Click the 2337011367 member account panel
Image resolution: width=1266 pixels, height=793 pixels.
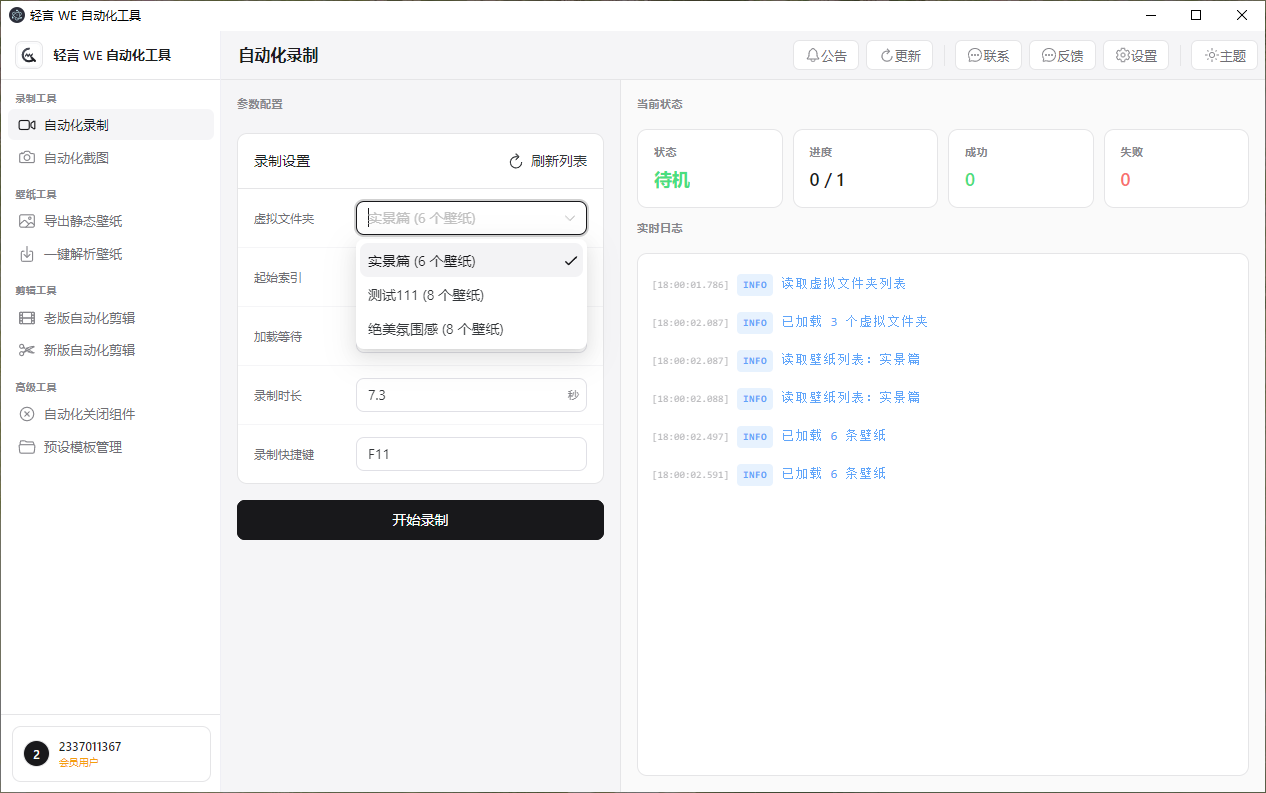click(110, 753)
